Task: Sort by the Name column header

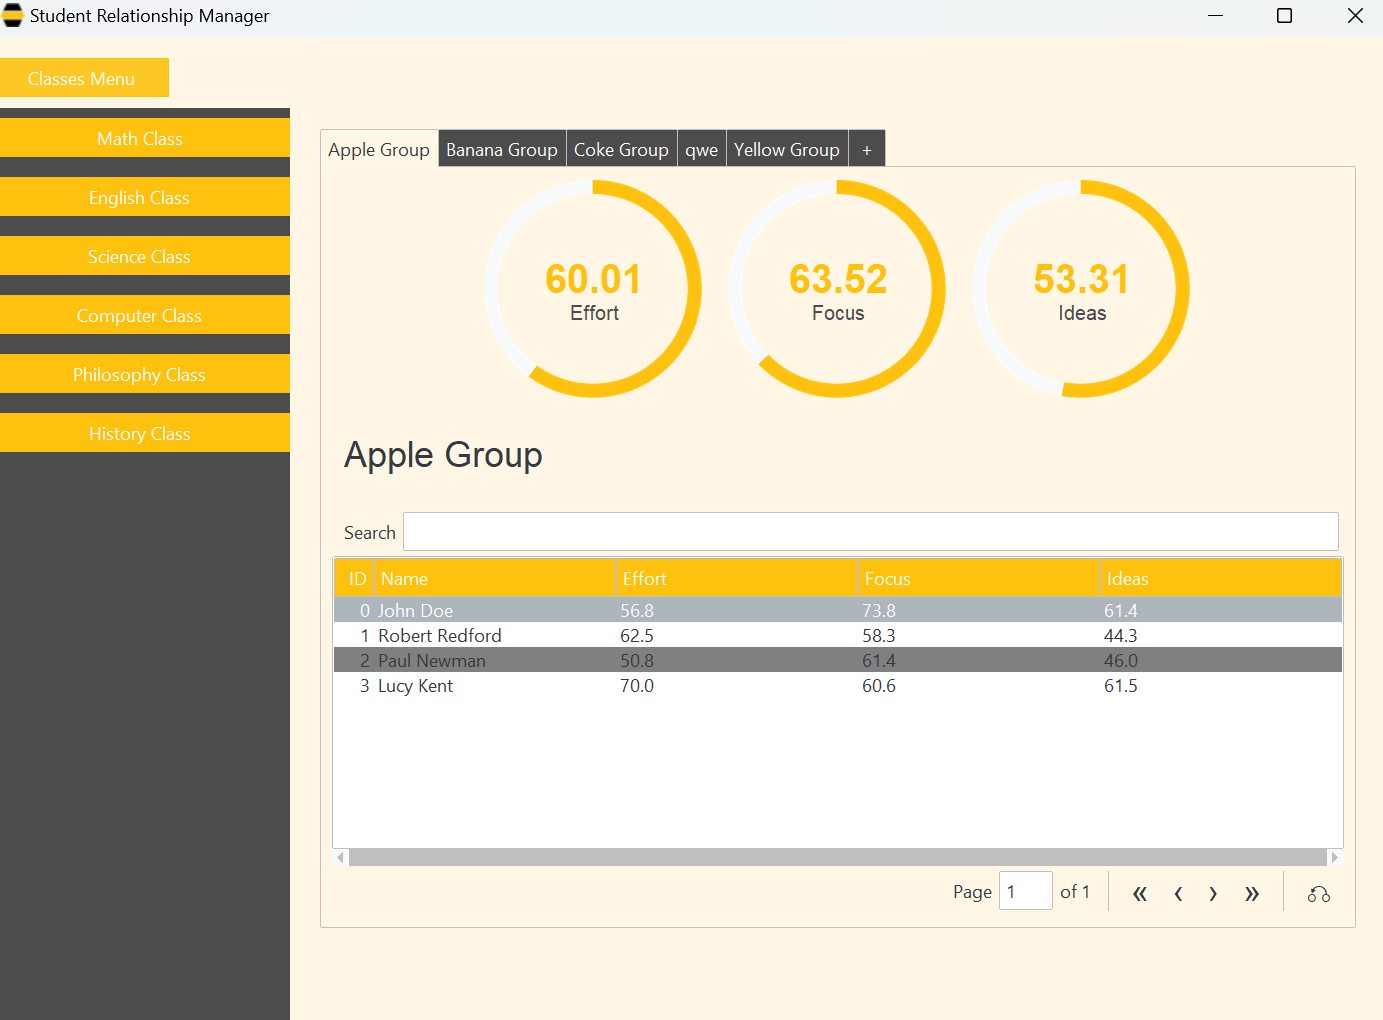Action: [495, 578]
